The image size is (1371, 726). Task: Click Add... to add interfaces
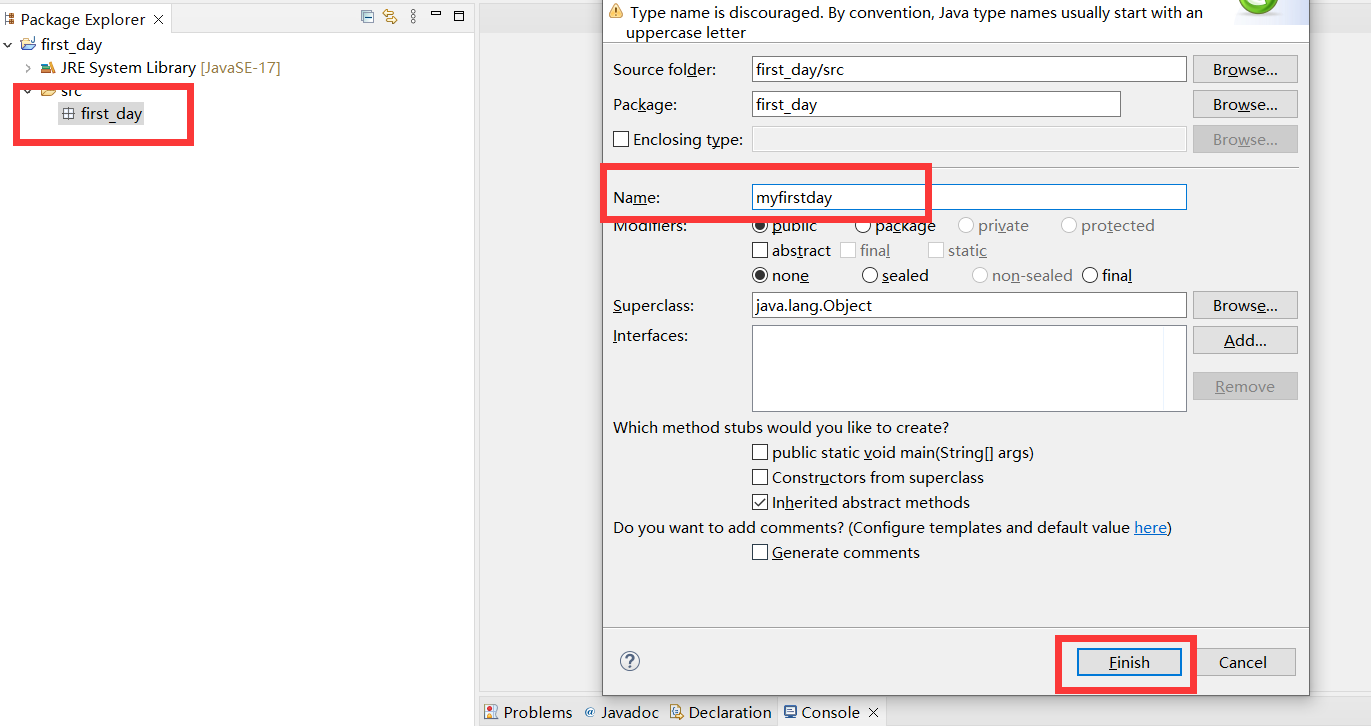(x=1245, y=340)
